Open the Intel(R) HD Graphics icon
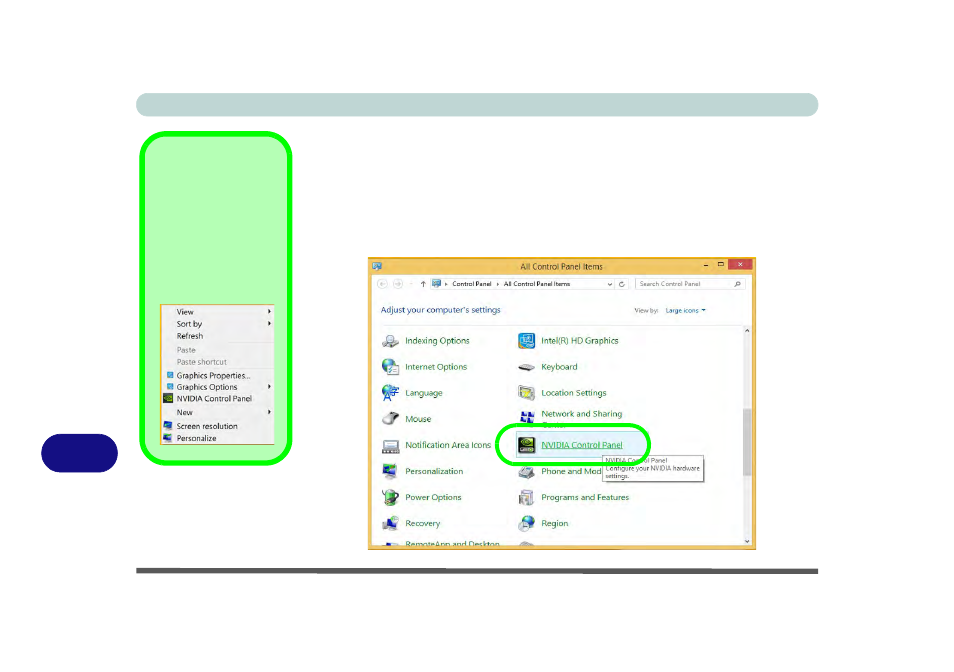This screenshot has width=954, height=672. (526, 341)
